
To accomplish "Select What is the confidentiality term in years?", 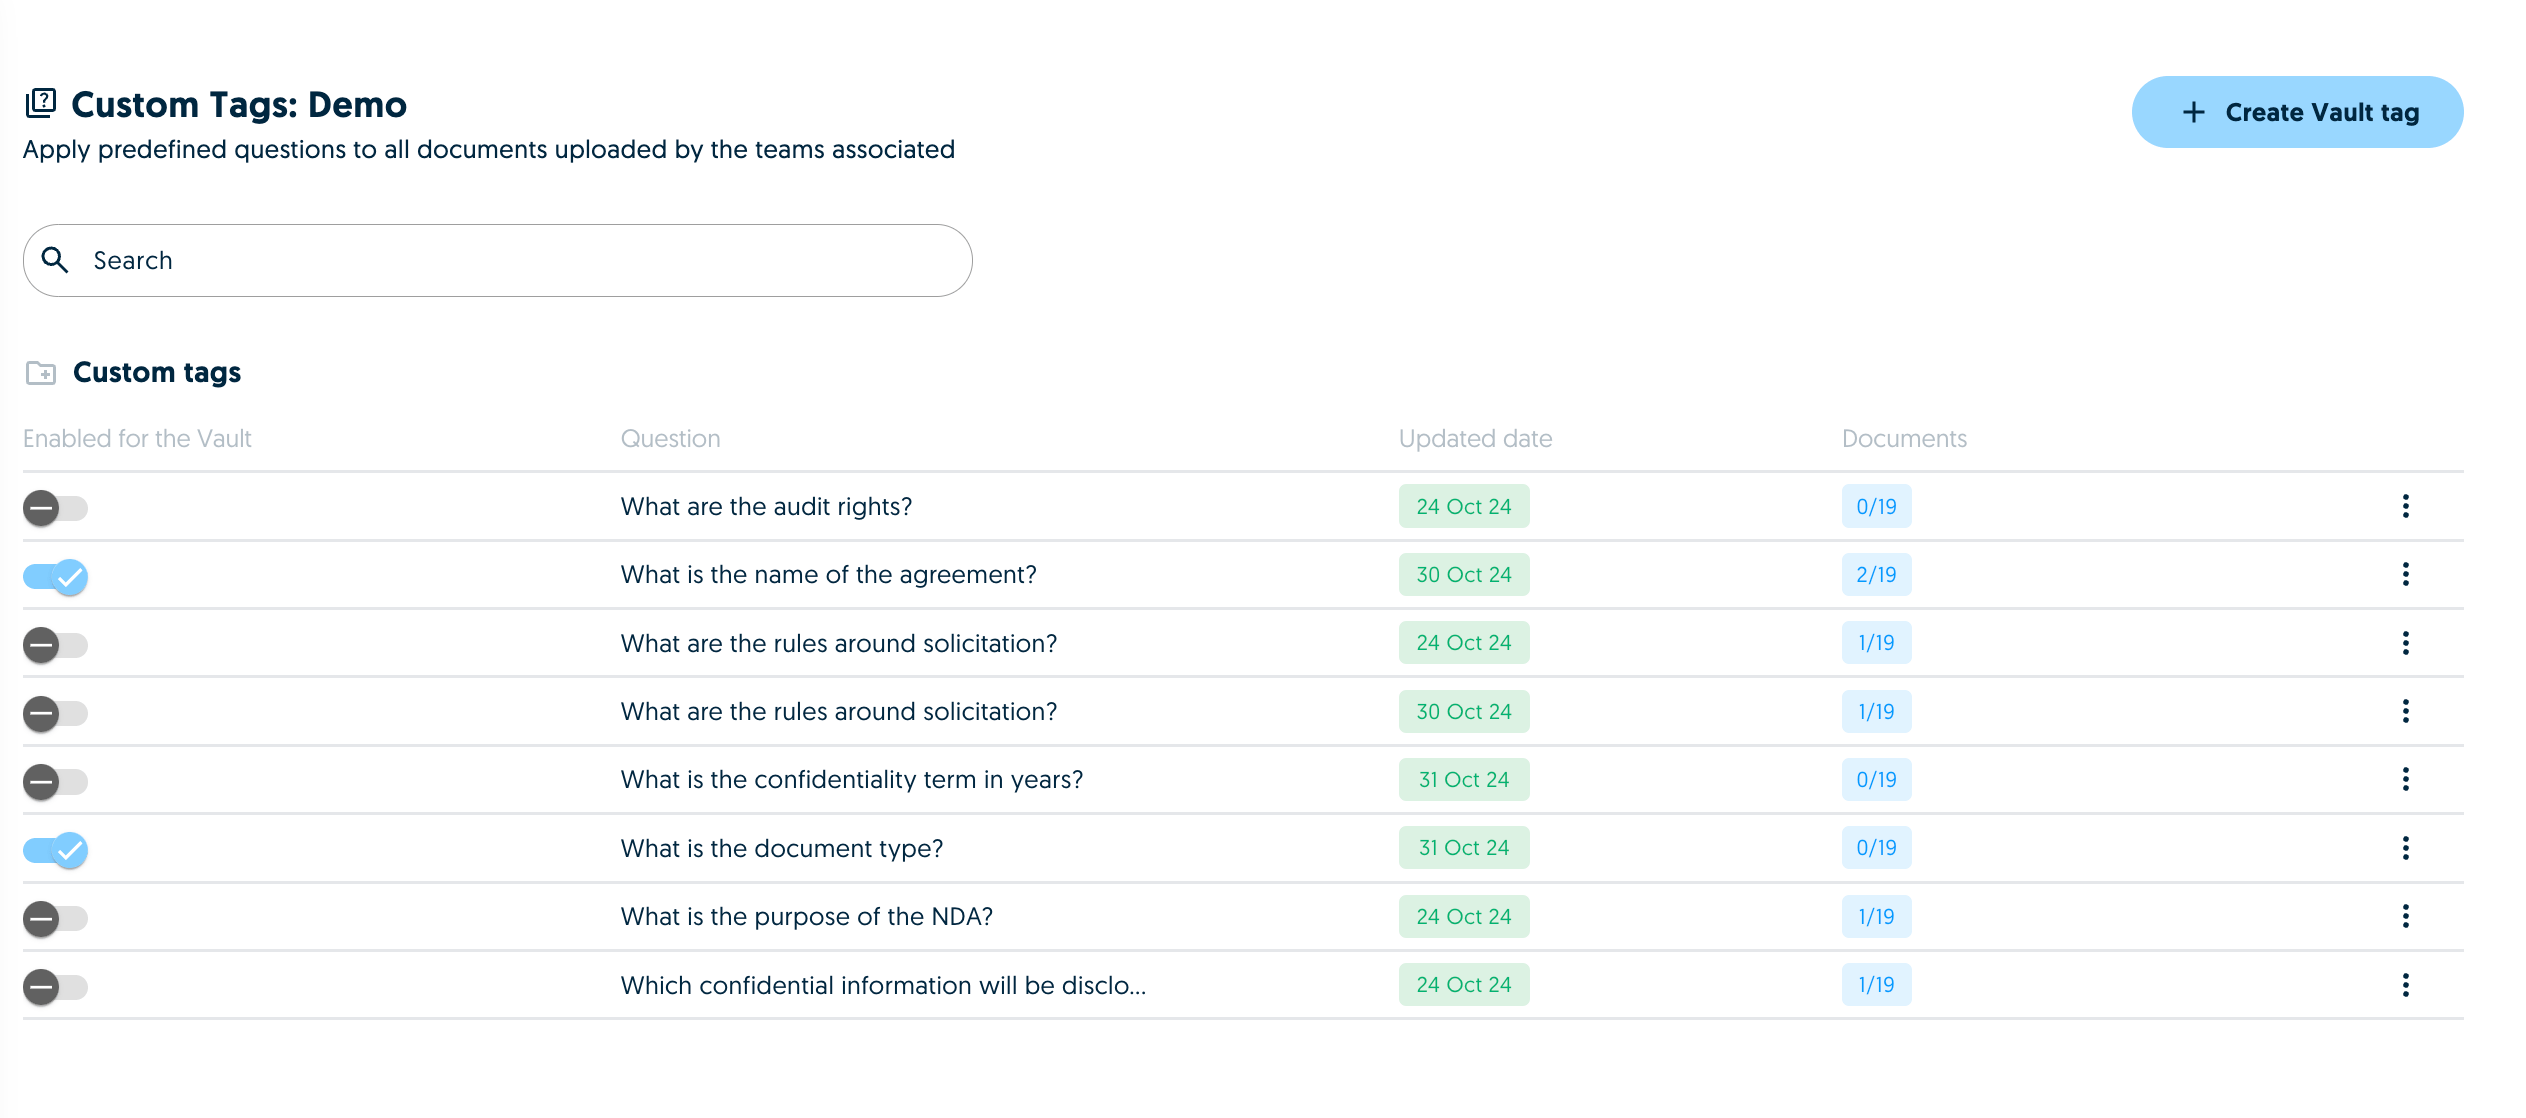I will (851, 779).
